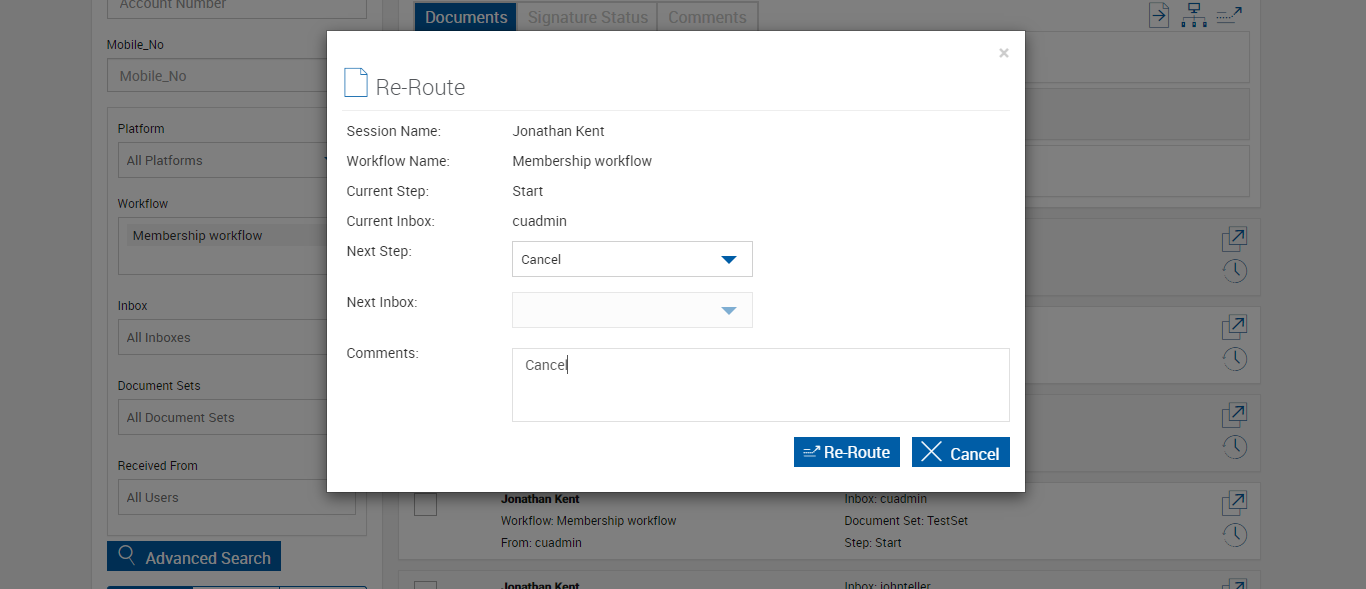Image resolution: width=1366 pixels, height=589 pixels.
Task: Switch to the Signature Status tab
Action: [587, 17]
